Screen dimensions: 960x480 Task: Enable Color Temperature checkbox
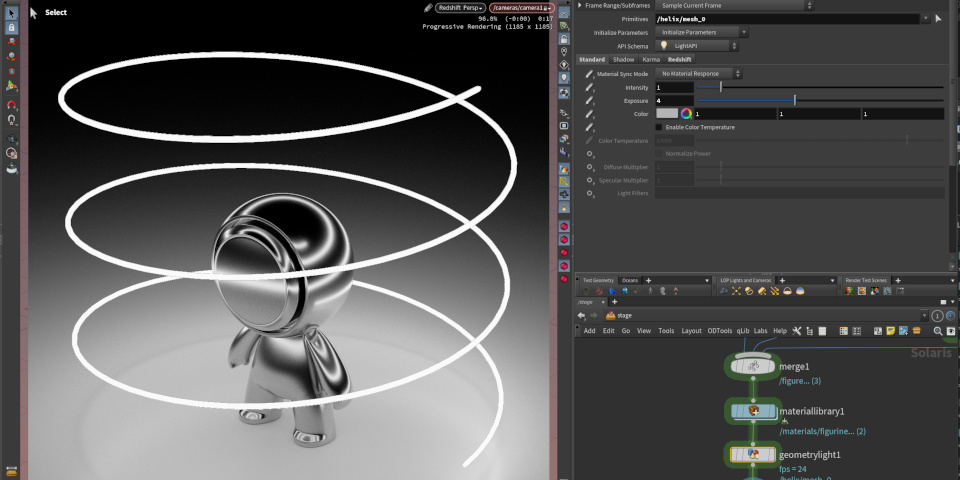pyautogui.click(x=658, y=127)
